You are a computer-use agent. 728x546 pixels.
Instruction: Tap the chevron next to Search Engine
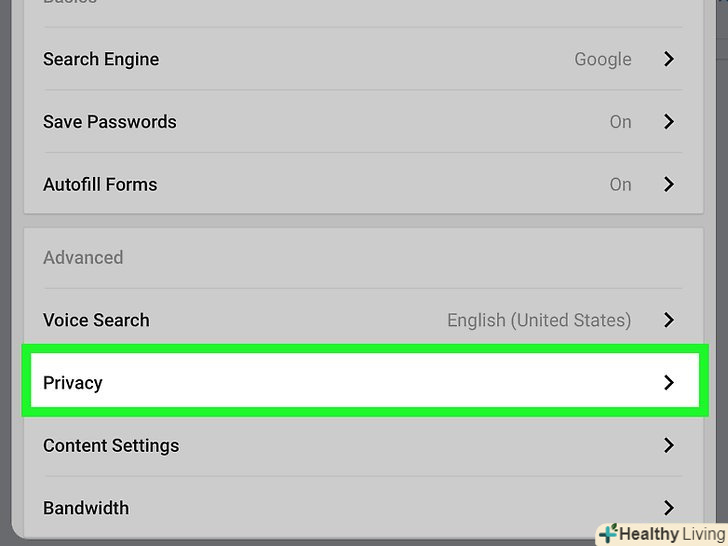point(669,60)
